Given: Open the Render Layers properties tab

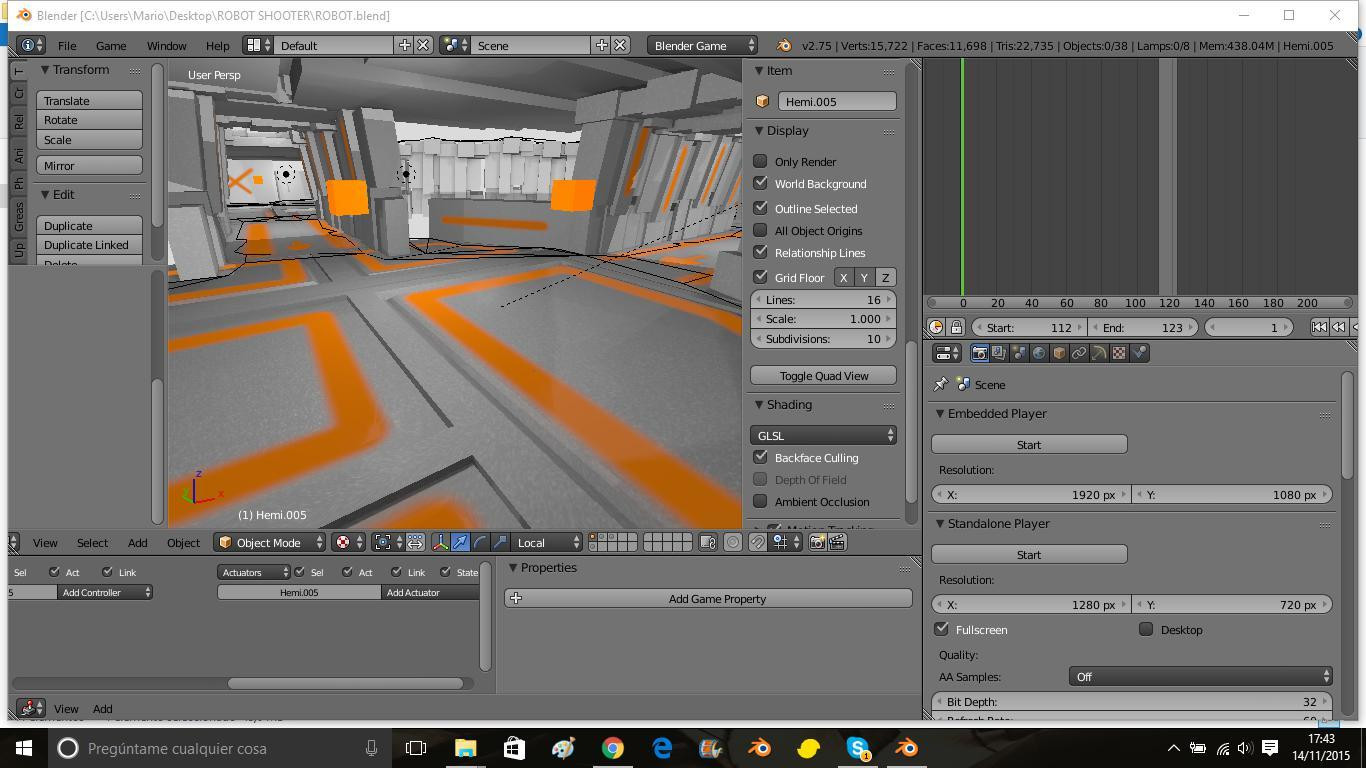Looking at the screenshot, I should 998,353.
